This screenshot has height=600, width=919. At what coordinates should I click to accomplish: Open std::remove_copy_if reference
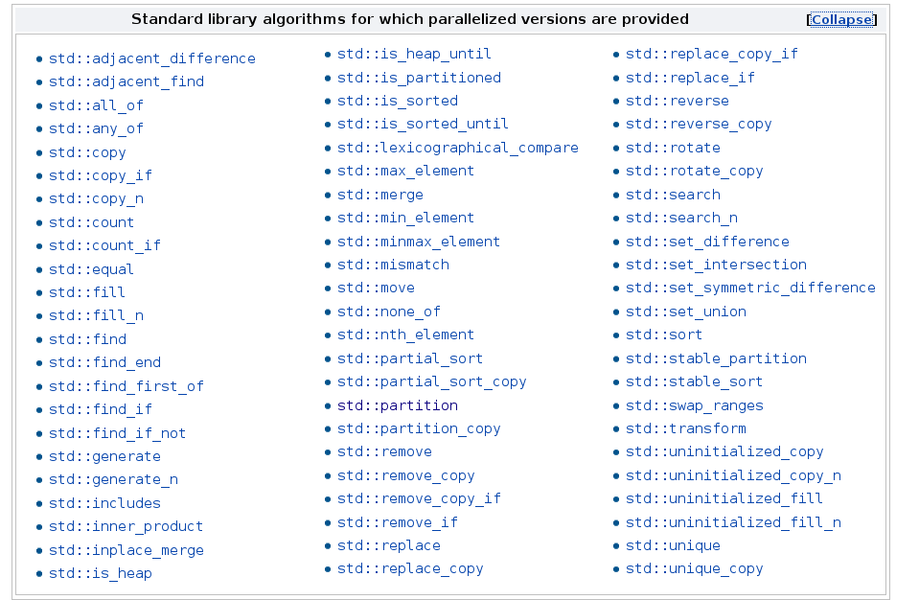point(418,499)
